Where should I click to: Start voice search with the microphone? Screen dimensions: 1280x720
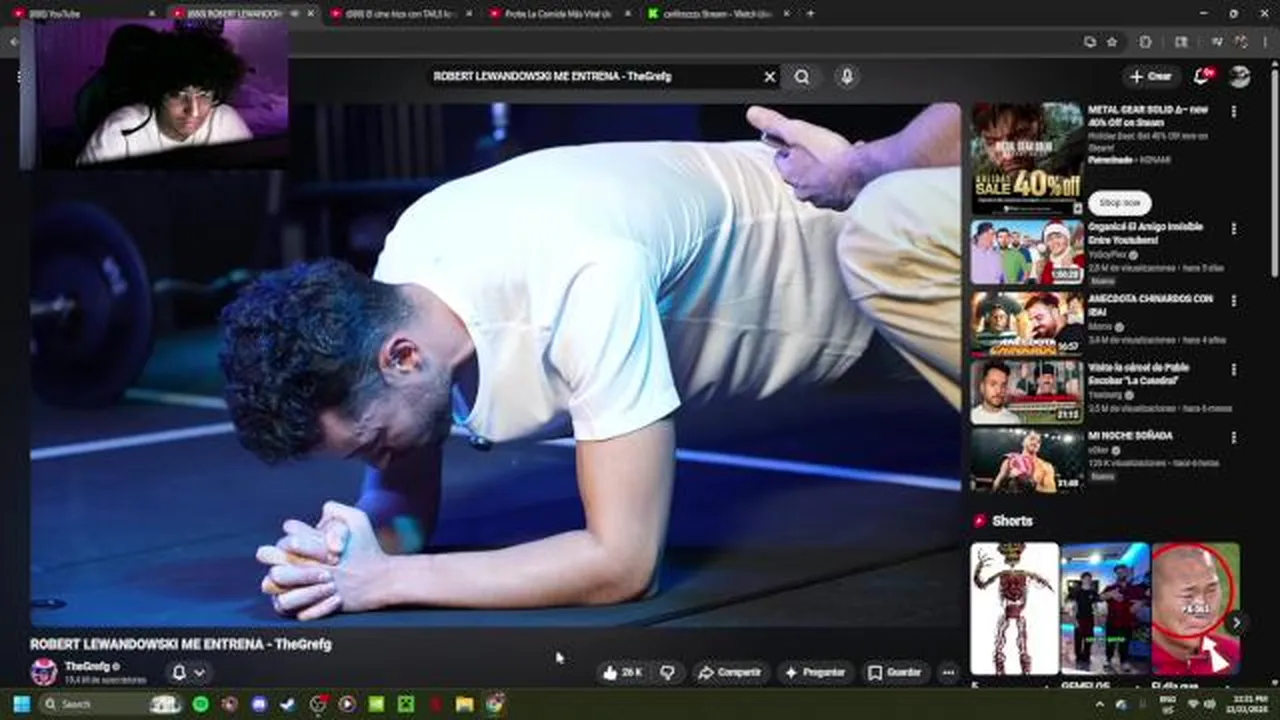(x=846, y=76)
